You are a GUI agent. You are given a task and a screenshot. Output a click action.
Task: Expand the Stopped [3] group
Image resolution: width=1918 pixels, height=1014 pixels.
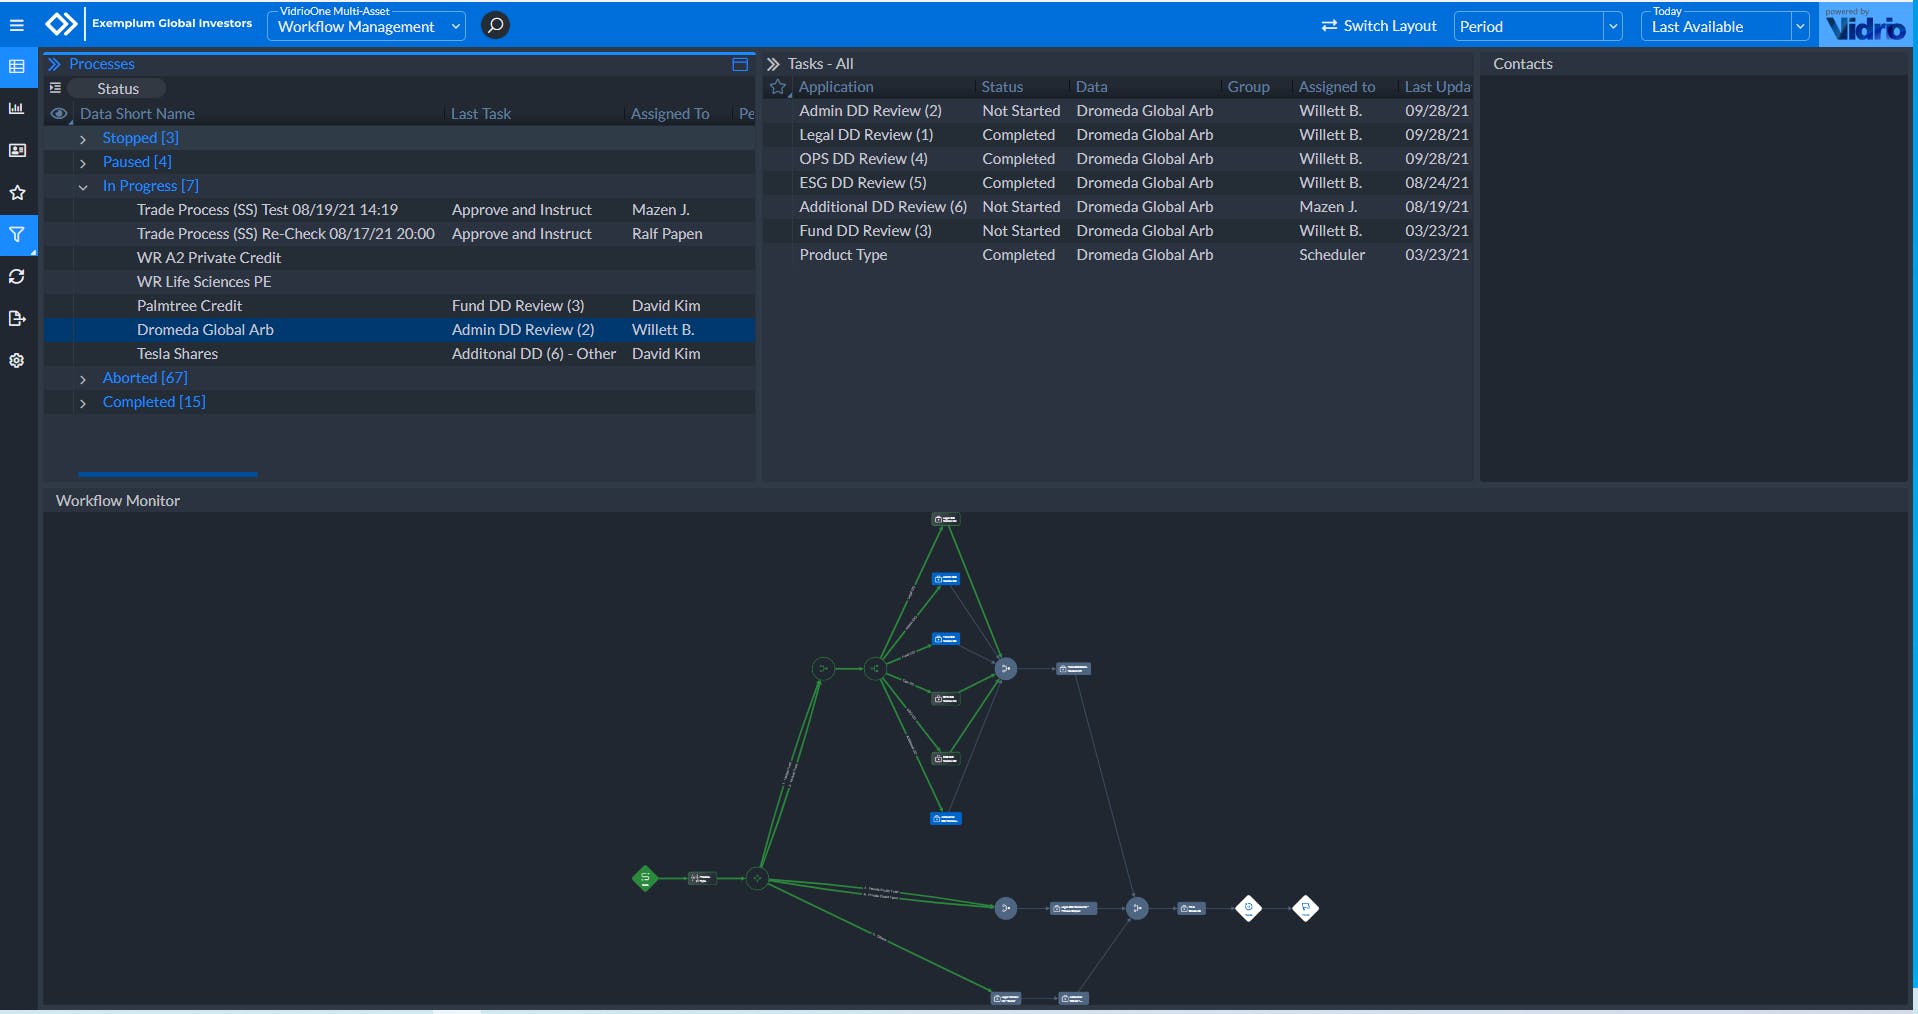[83, 139]
